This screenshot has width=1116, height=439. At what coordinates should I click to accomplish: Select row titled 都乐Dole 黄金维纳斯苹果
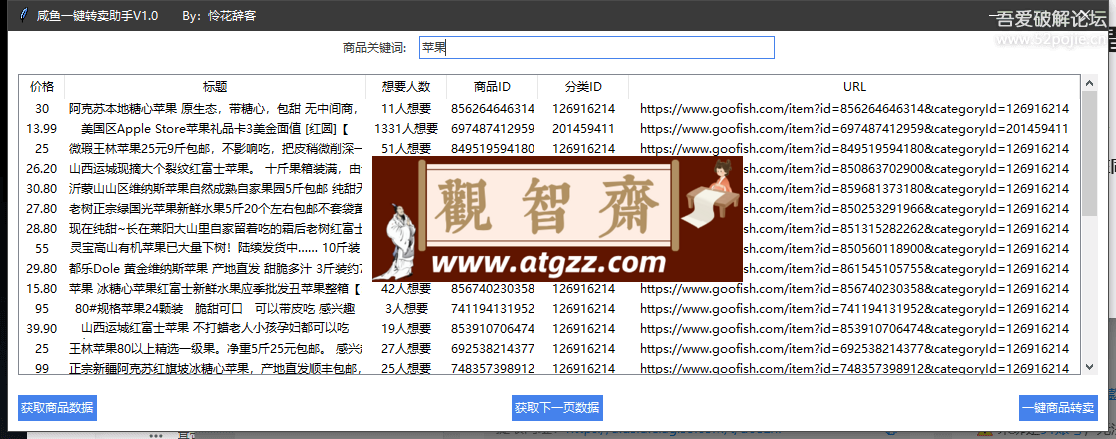pyautogui.click(x=549, y=268)
